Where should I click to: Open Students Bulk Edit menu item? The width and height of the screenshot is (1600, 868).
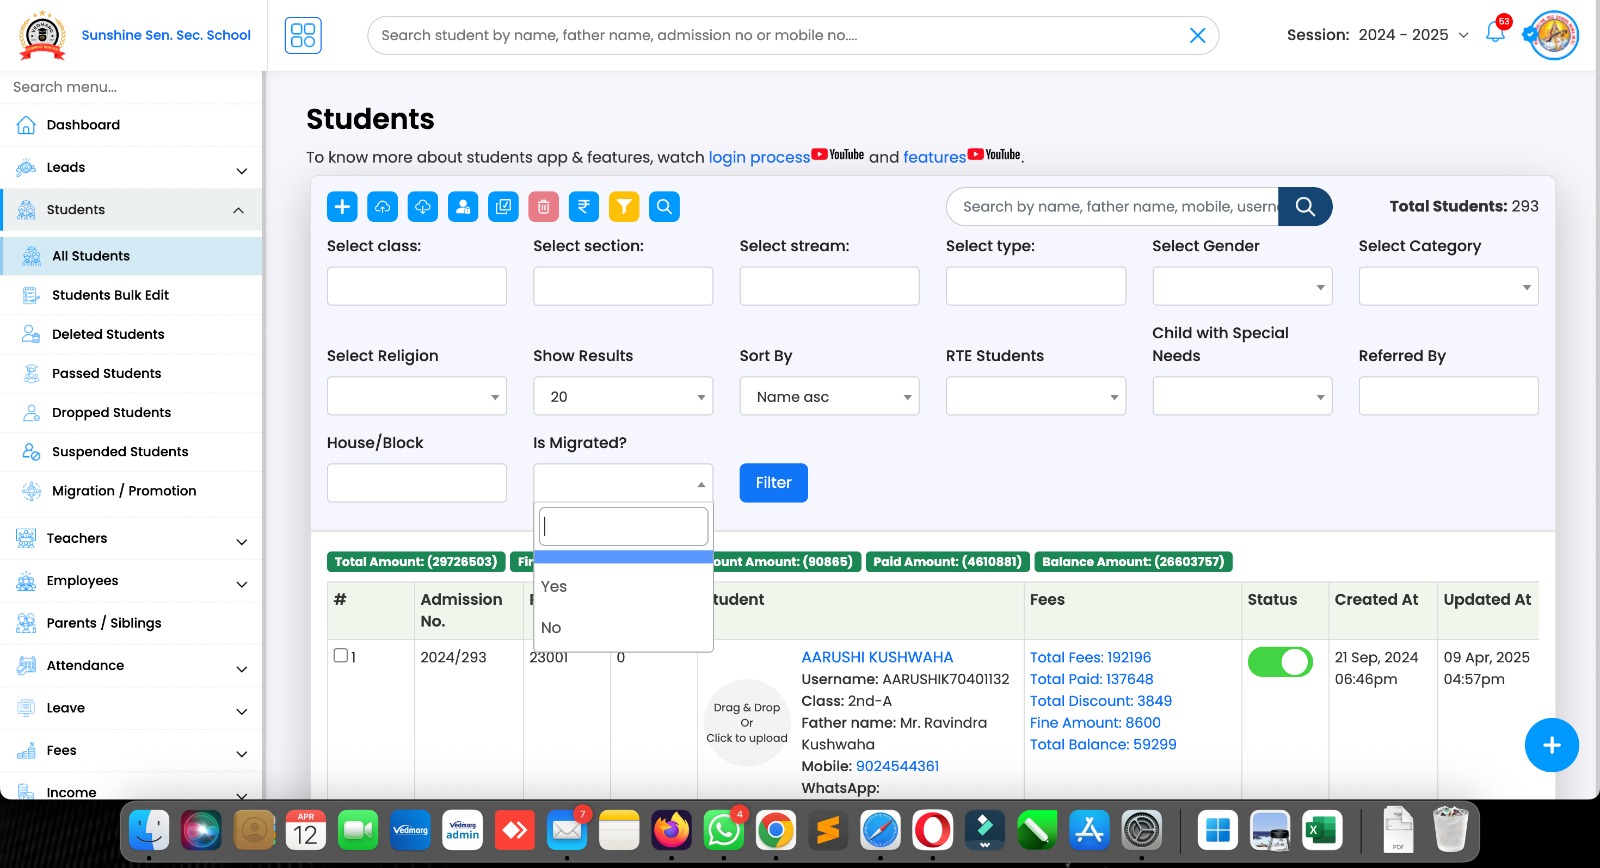[131, 295]
